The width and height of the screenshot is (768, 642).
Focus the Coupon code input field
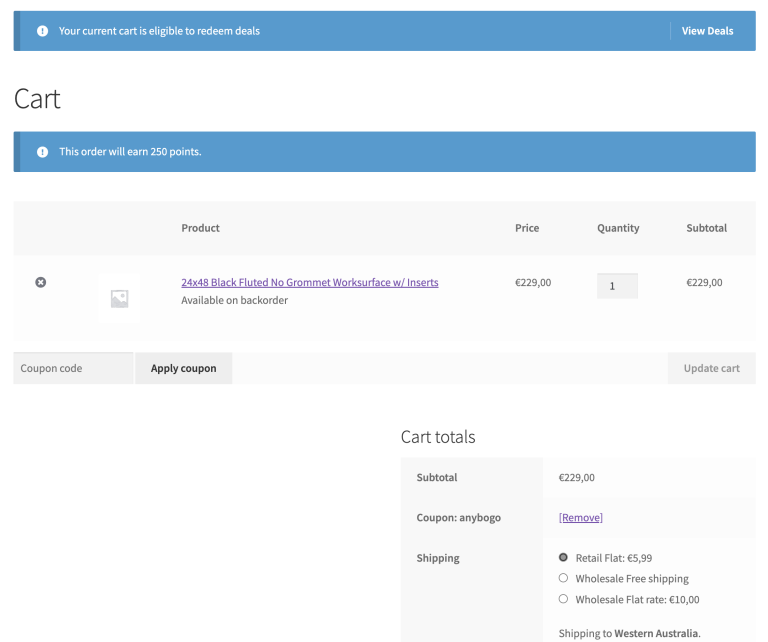(73, 368)
